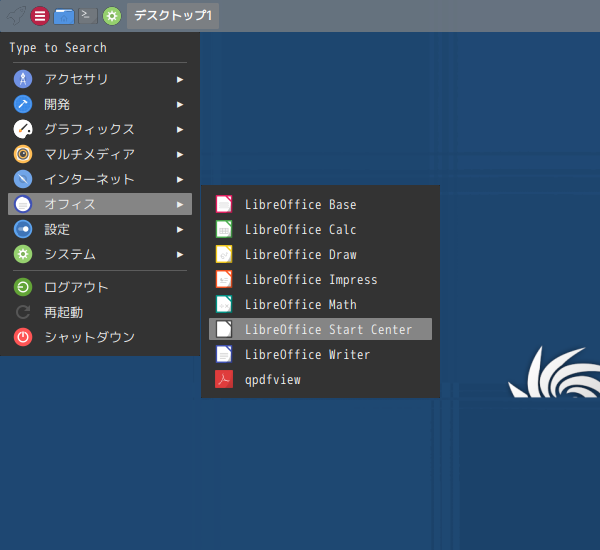The image size is (600, 550).
Task: Open the マルチメディア menu category
Action: click(100, 154)
